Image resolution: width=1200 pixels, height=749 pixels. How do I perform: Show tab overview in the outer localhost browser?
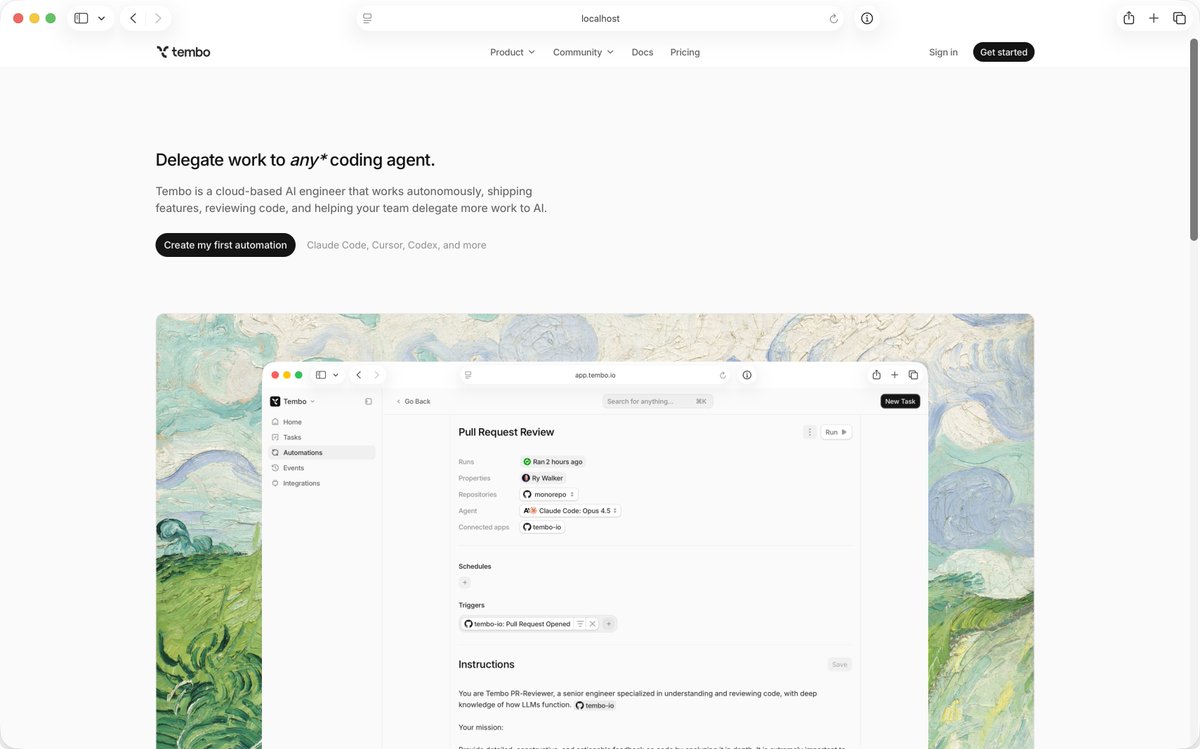(x=1177, y=18)
